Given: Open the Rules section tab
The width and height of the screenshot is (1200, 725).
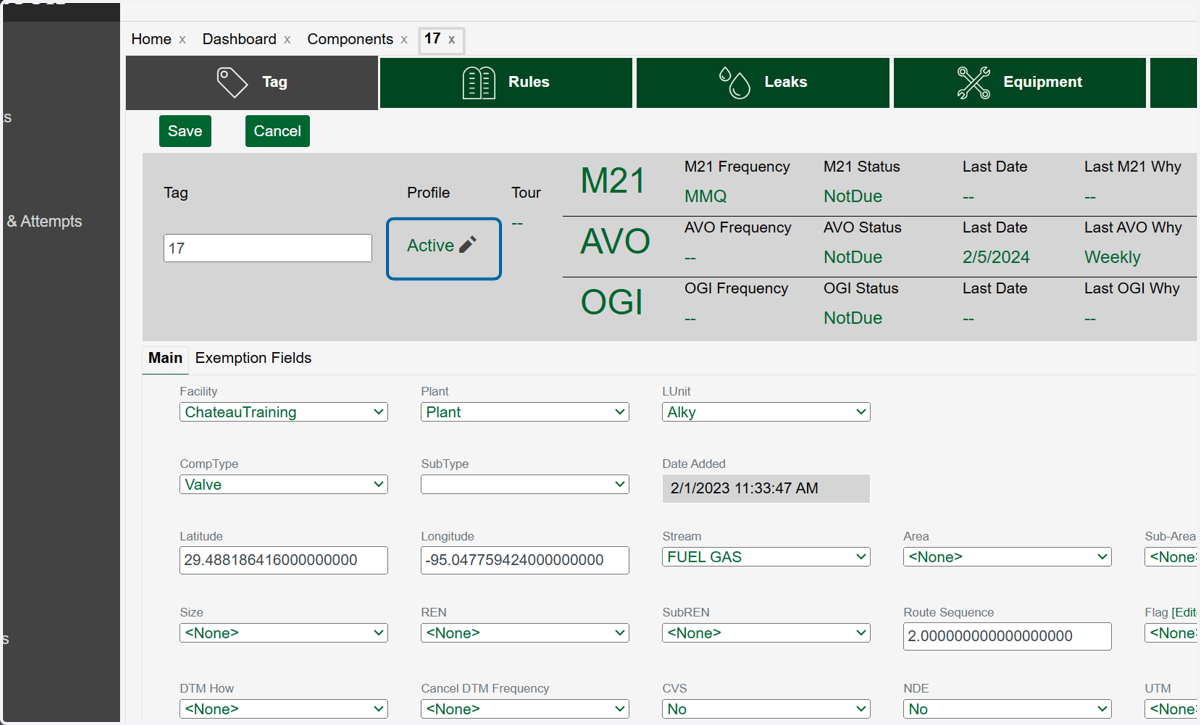Looking at the screenshot, I should click(506, 82).
